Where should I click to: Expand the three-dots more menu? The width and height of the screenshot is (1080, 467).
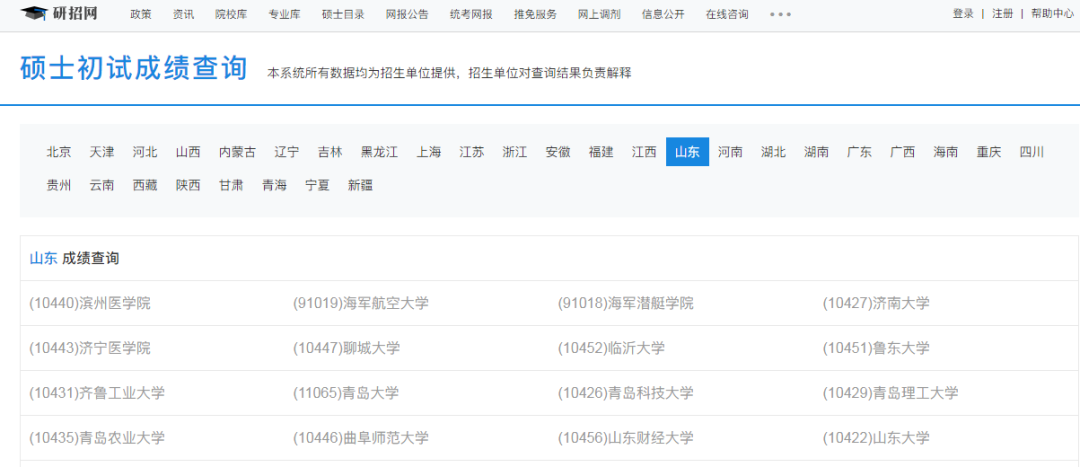tap(780, 14)
